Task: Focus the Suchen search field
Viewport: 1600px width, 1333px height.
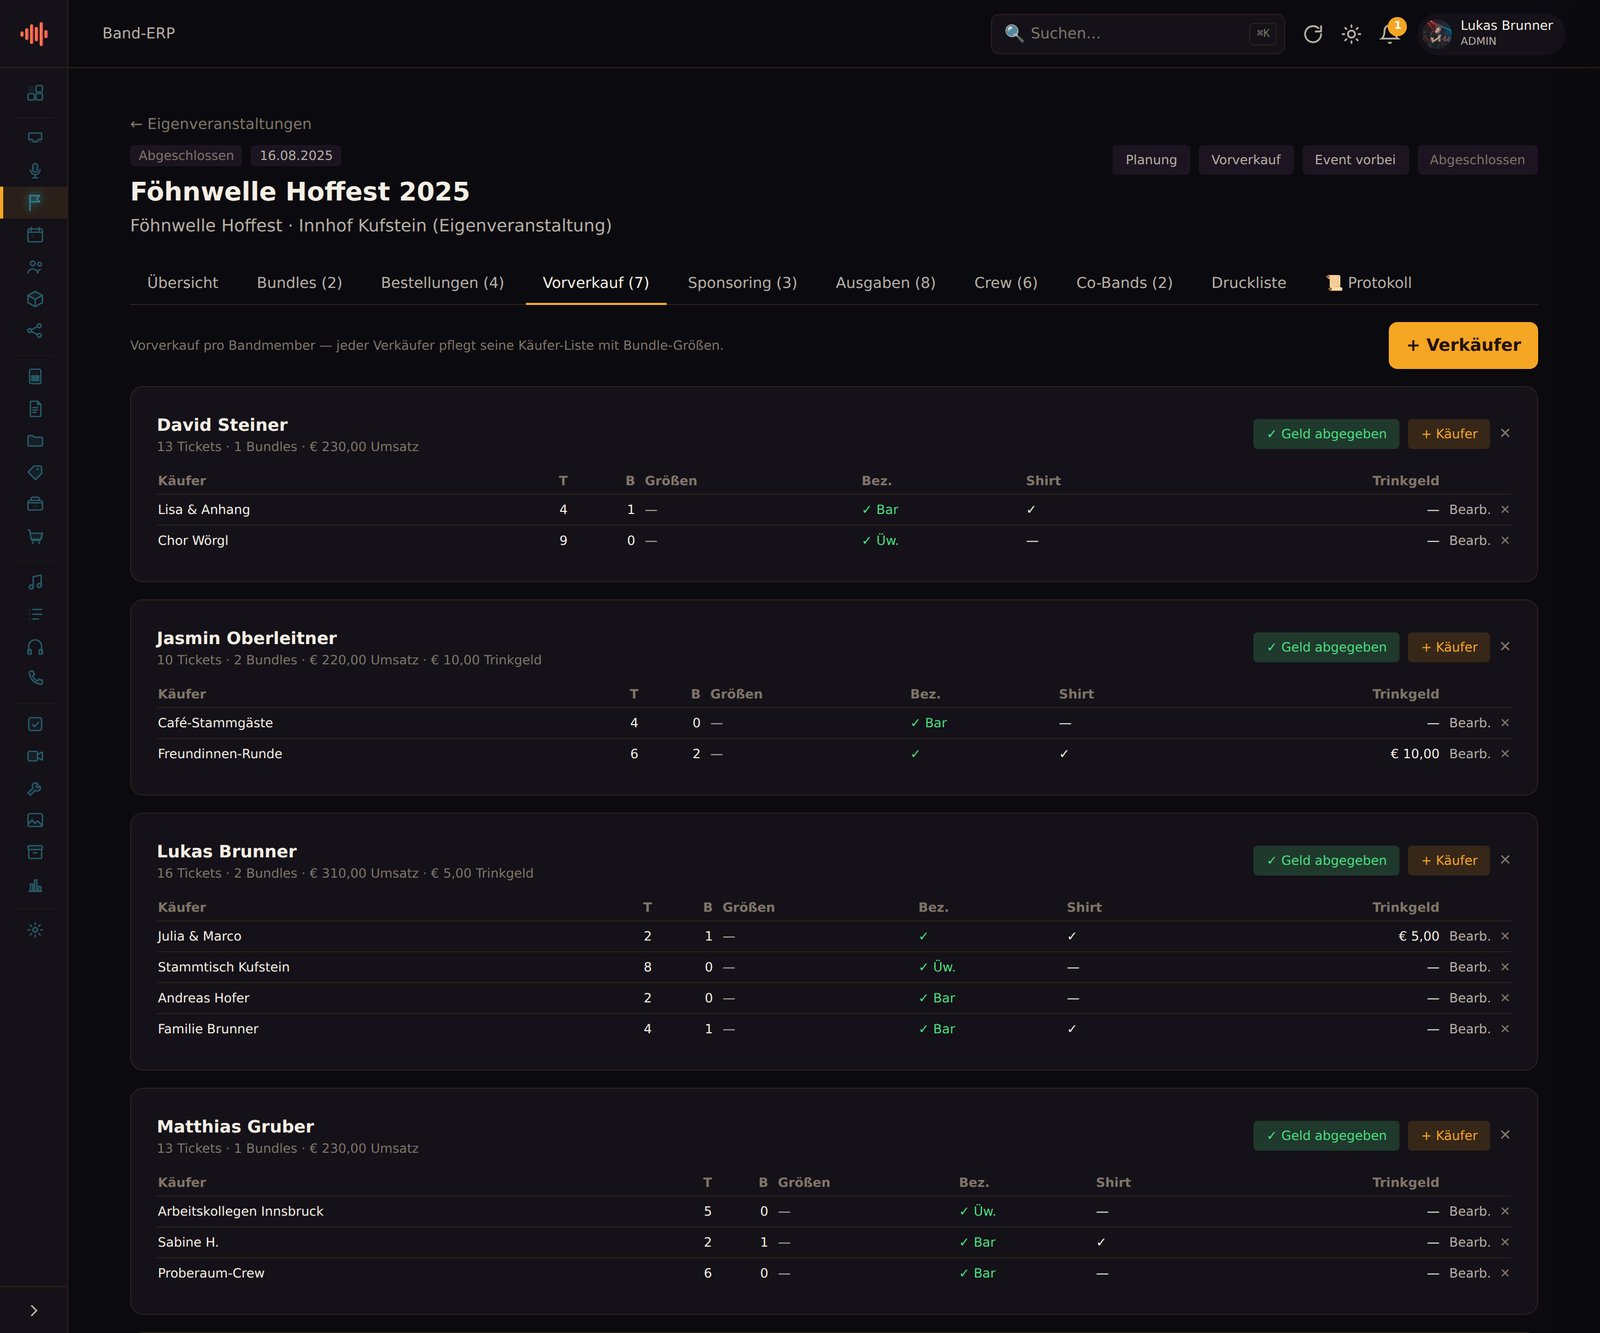Action: point(1138,34)
